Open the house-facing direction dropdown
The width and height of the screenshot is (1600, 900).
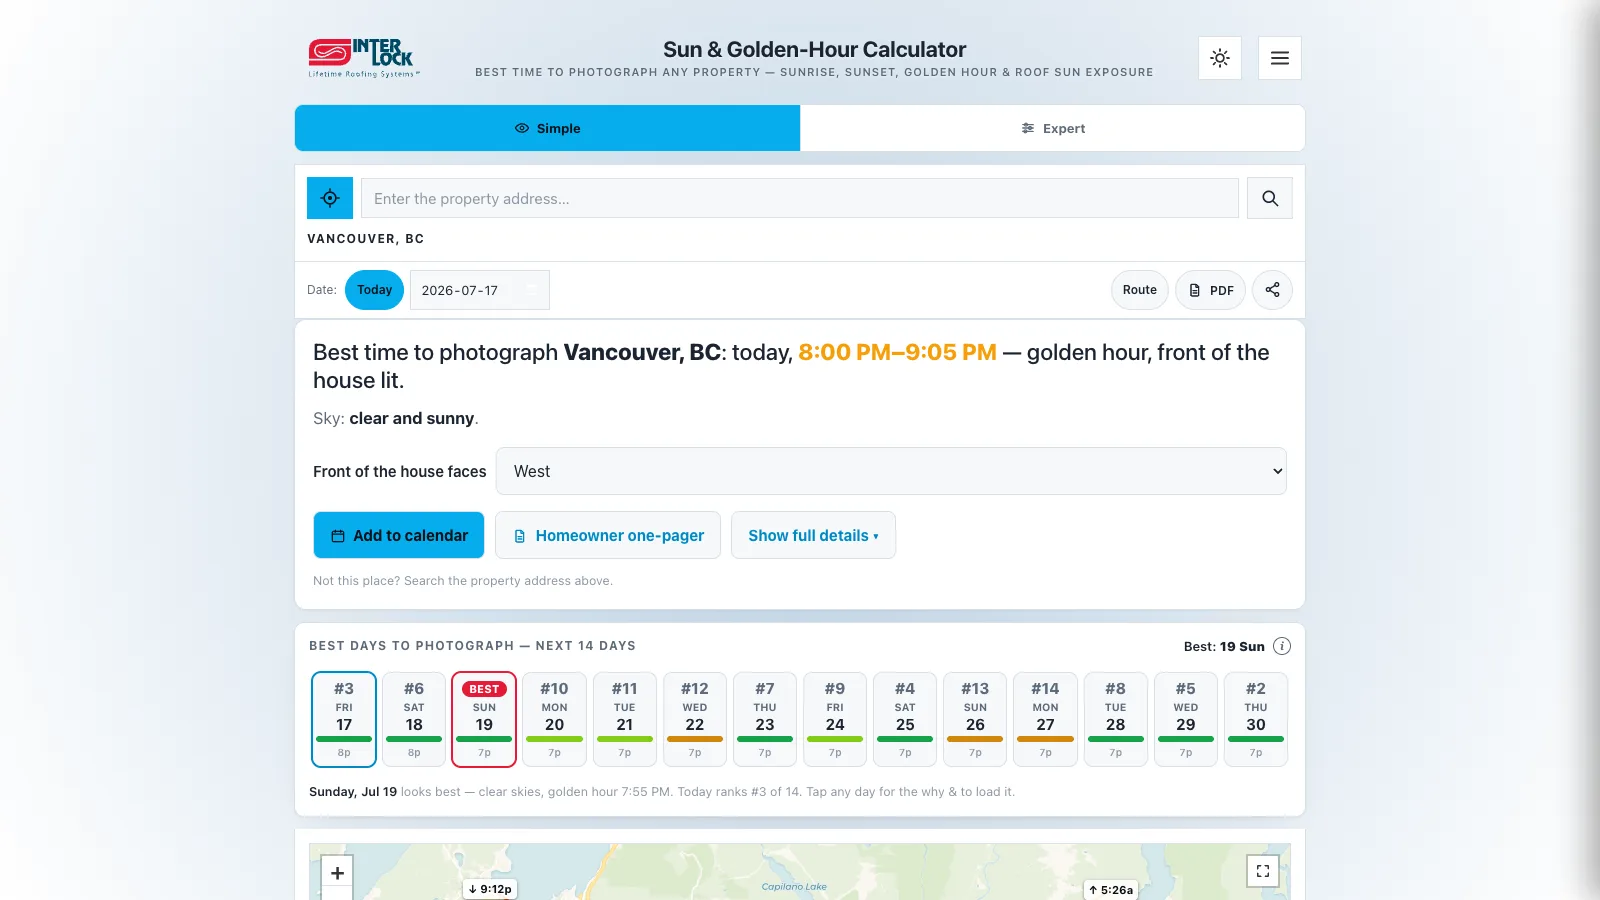point(891,471)
